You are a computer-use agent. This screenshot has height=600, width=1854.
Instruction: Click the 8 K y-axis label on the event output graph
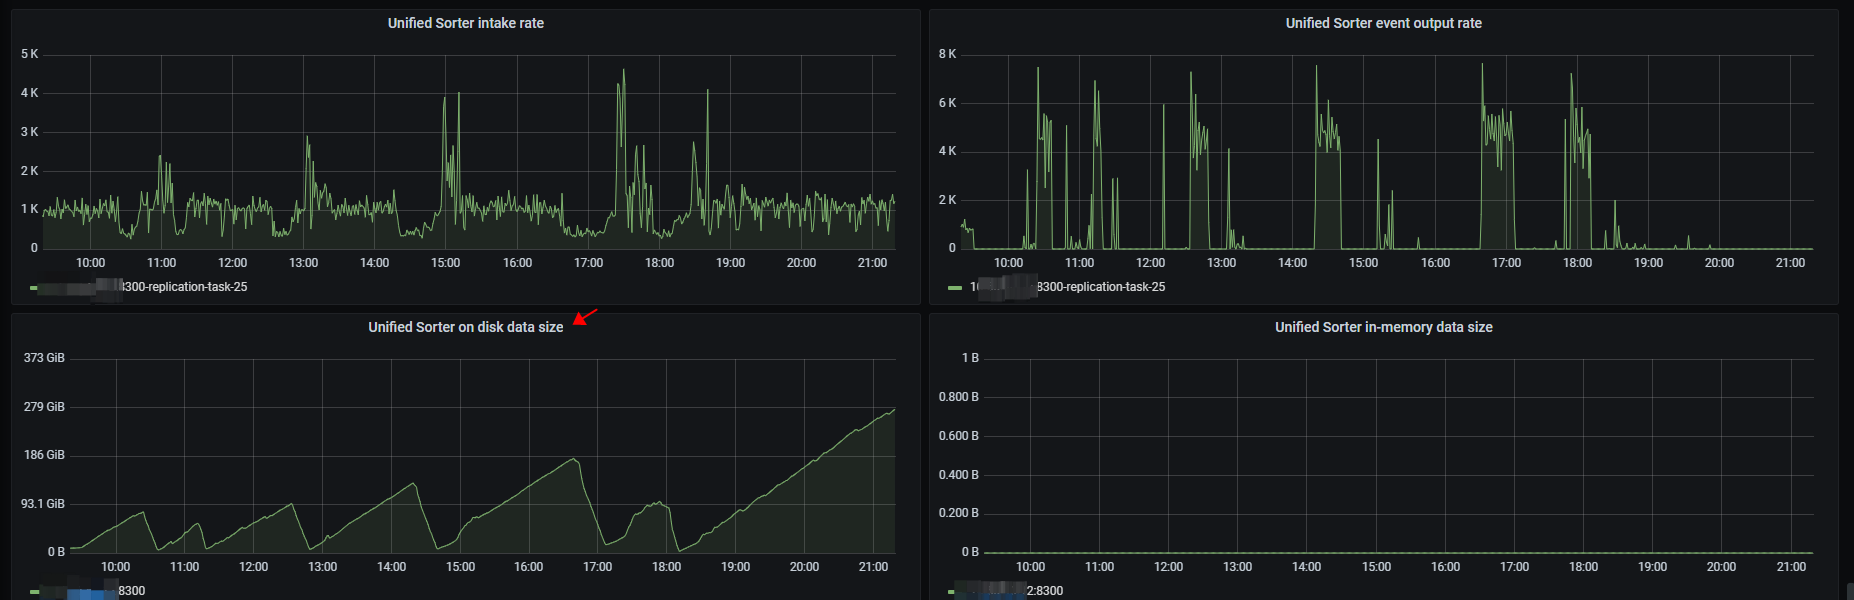click(x=946, y=54)
